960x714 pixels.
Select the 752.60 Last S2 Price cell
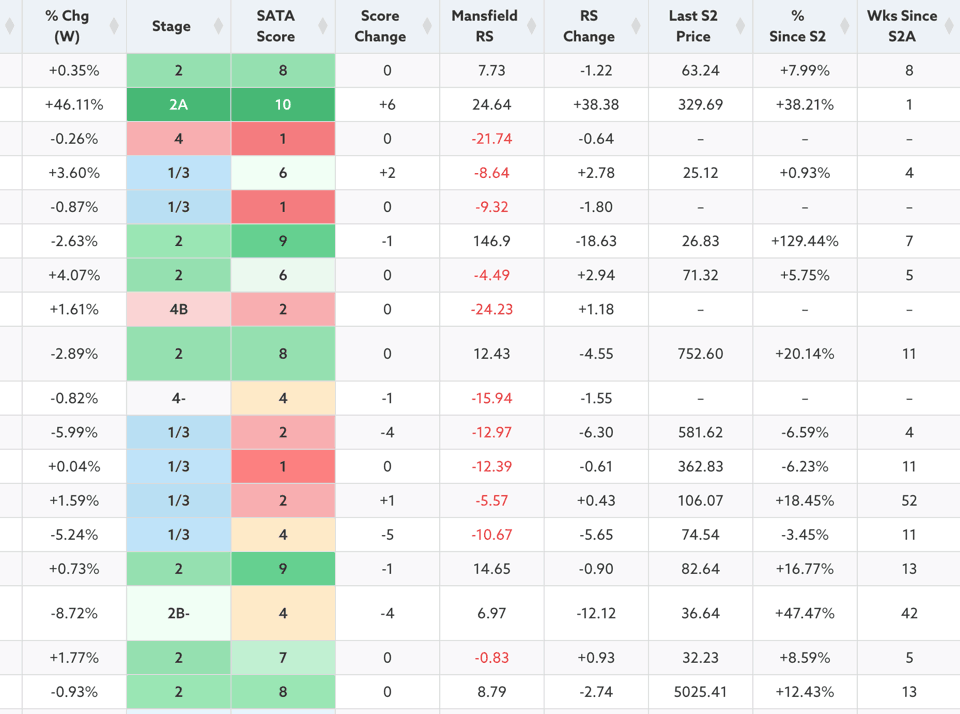click(x=700, y=354)
